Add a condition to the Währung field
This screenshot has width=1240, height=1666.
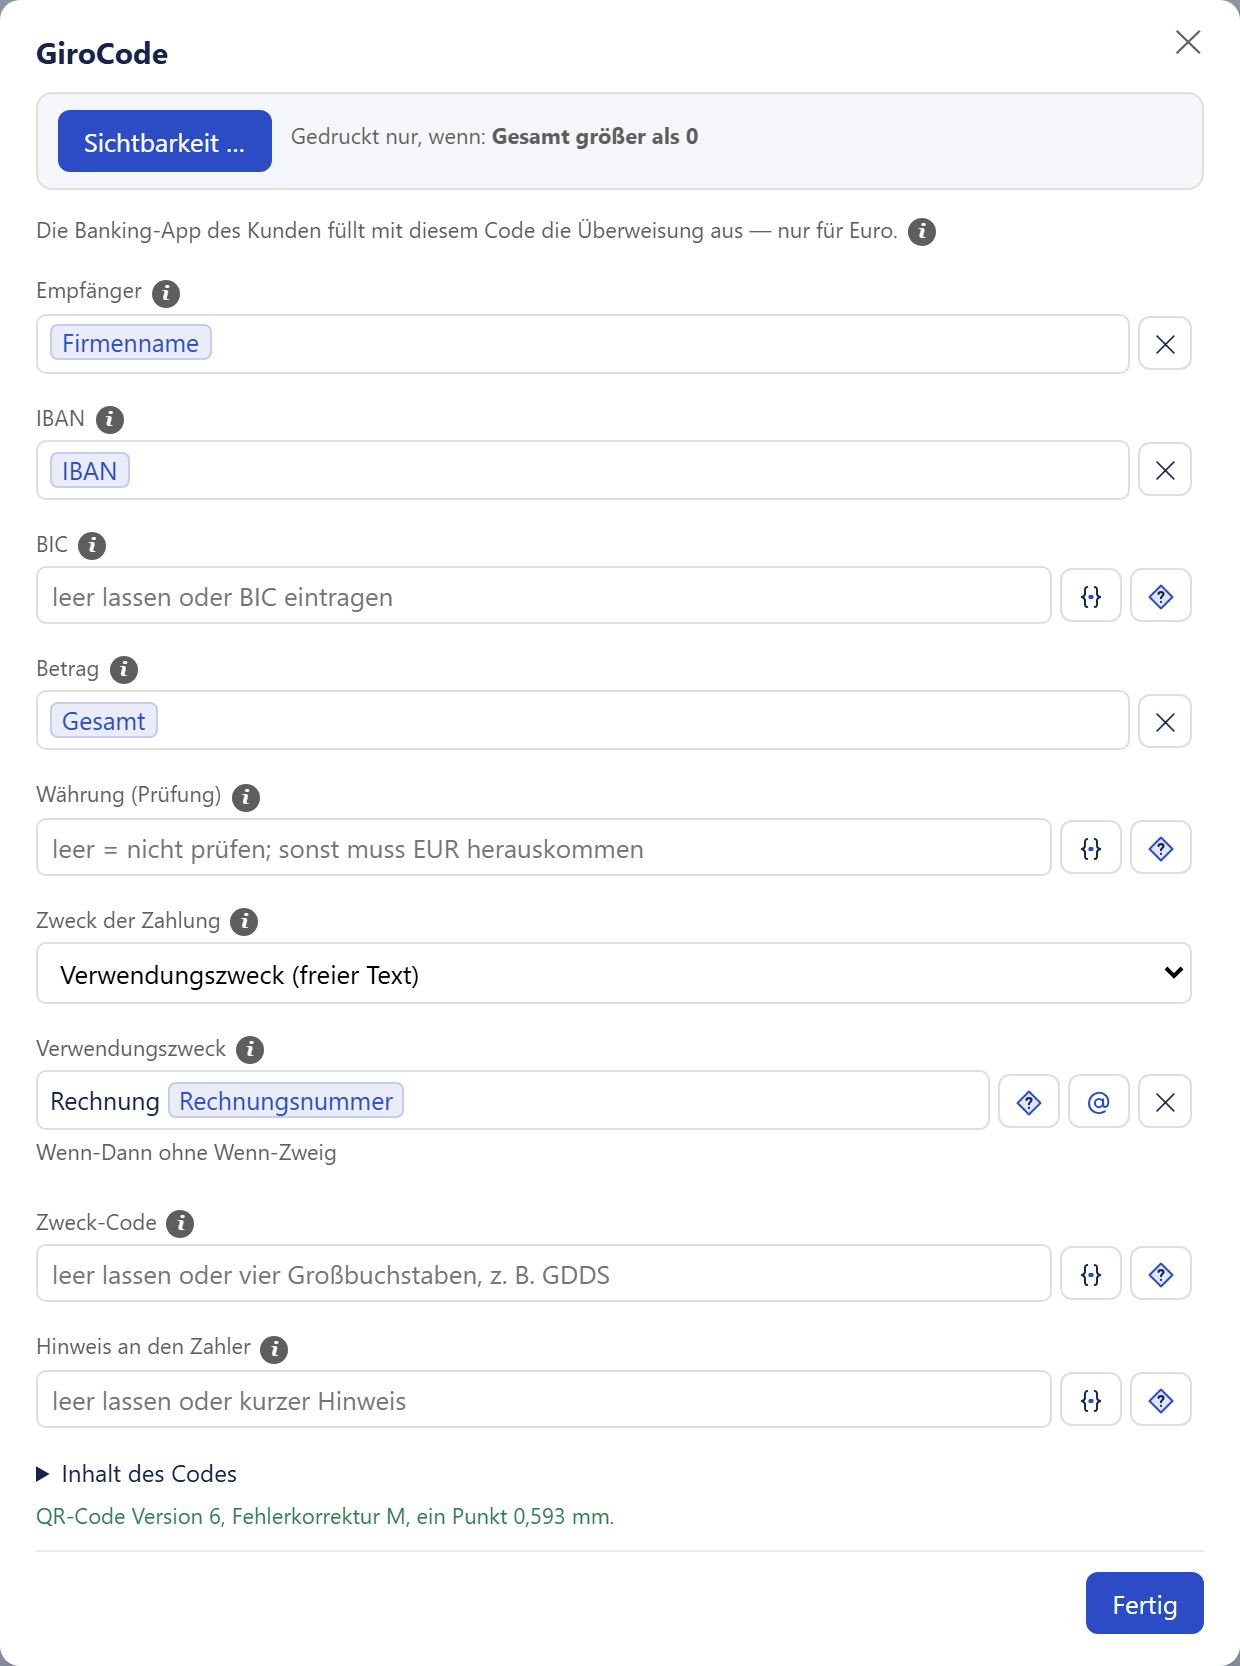tap(1161, 848)
